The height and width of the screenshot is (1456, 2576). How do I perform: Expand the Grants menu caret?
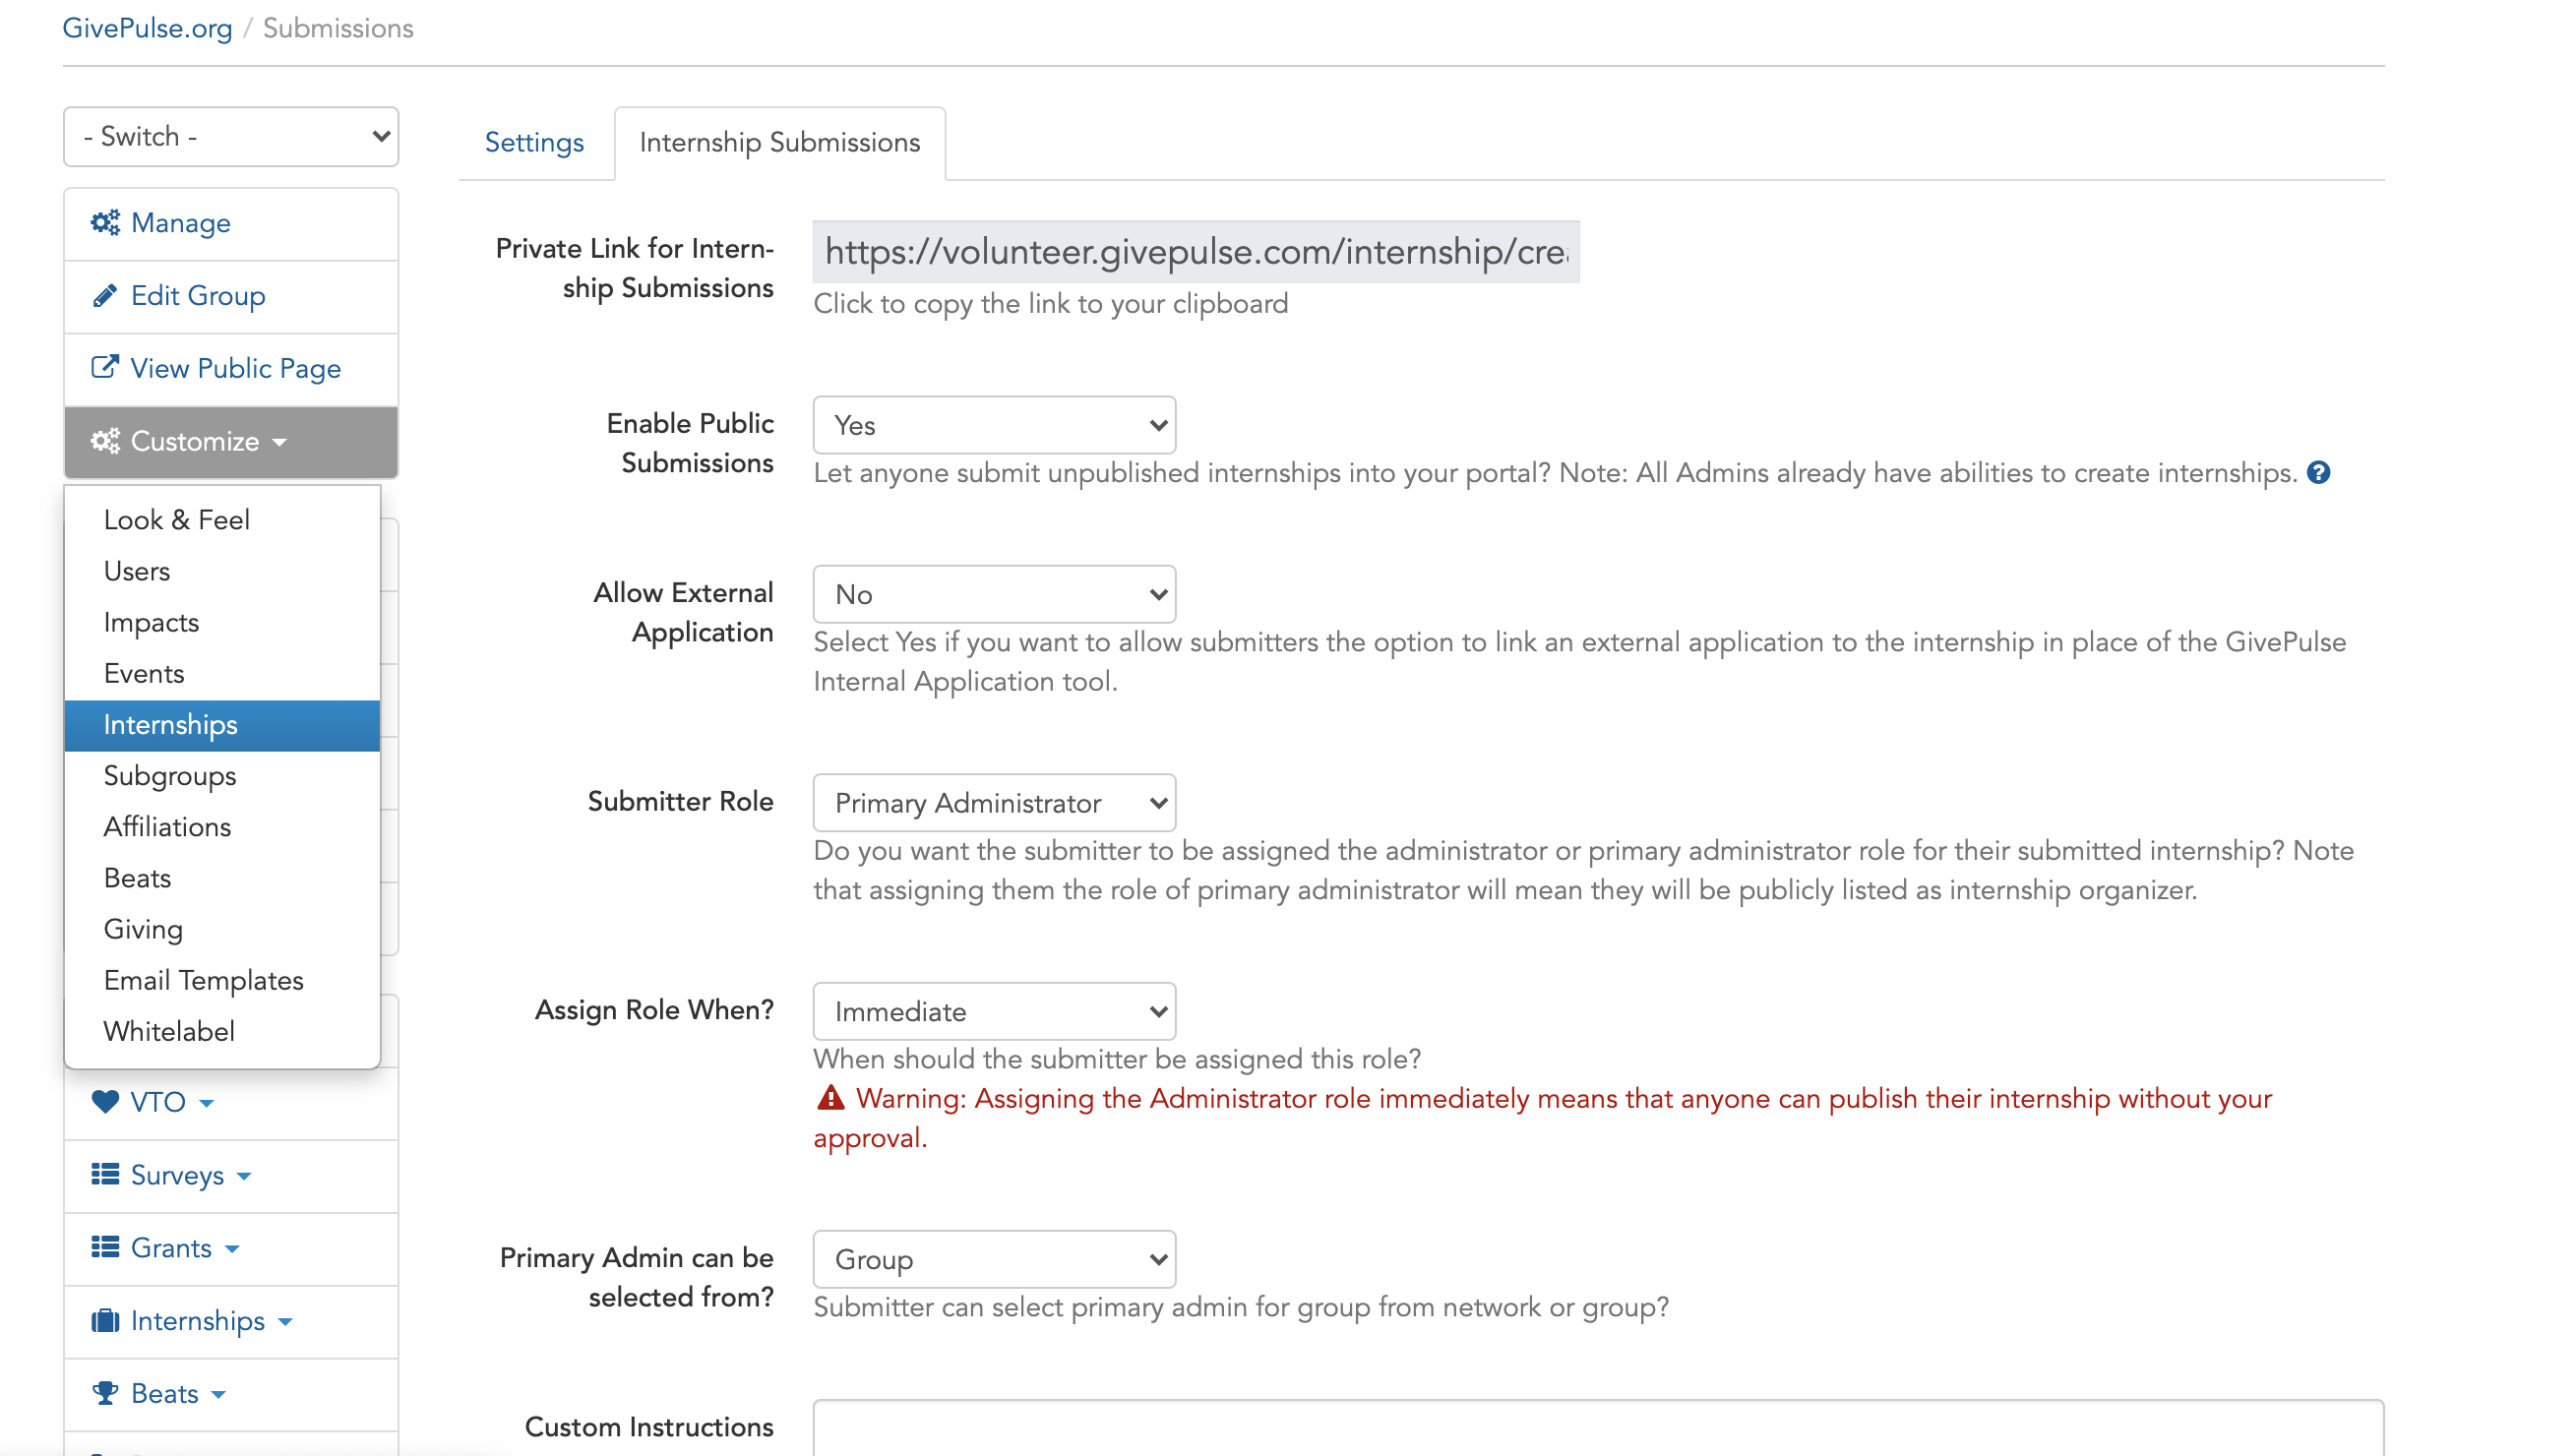(x=232, y=1249)
